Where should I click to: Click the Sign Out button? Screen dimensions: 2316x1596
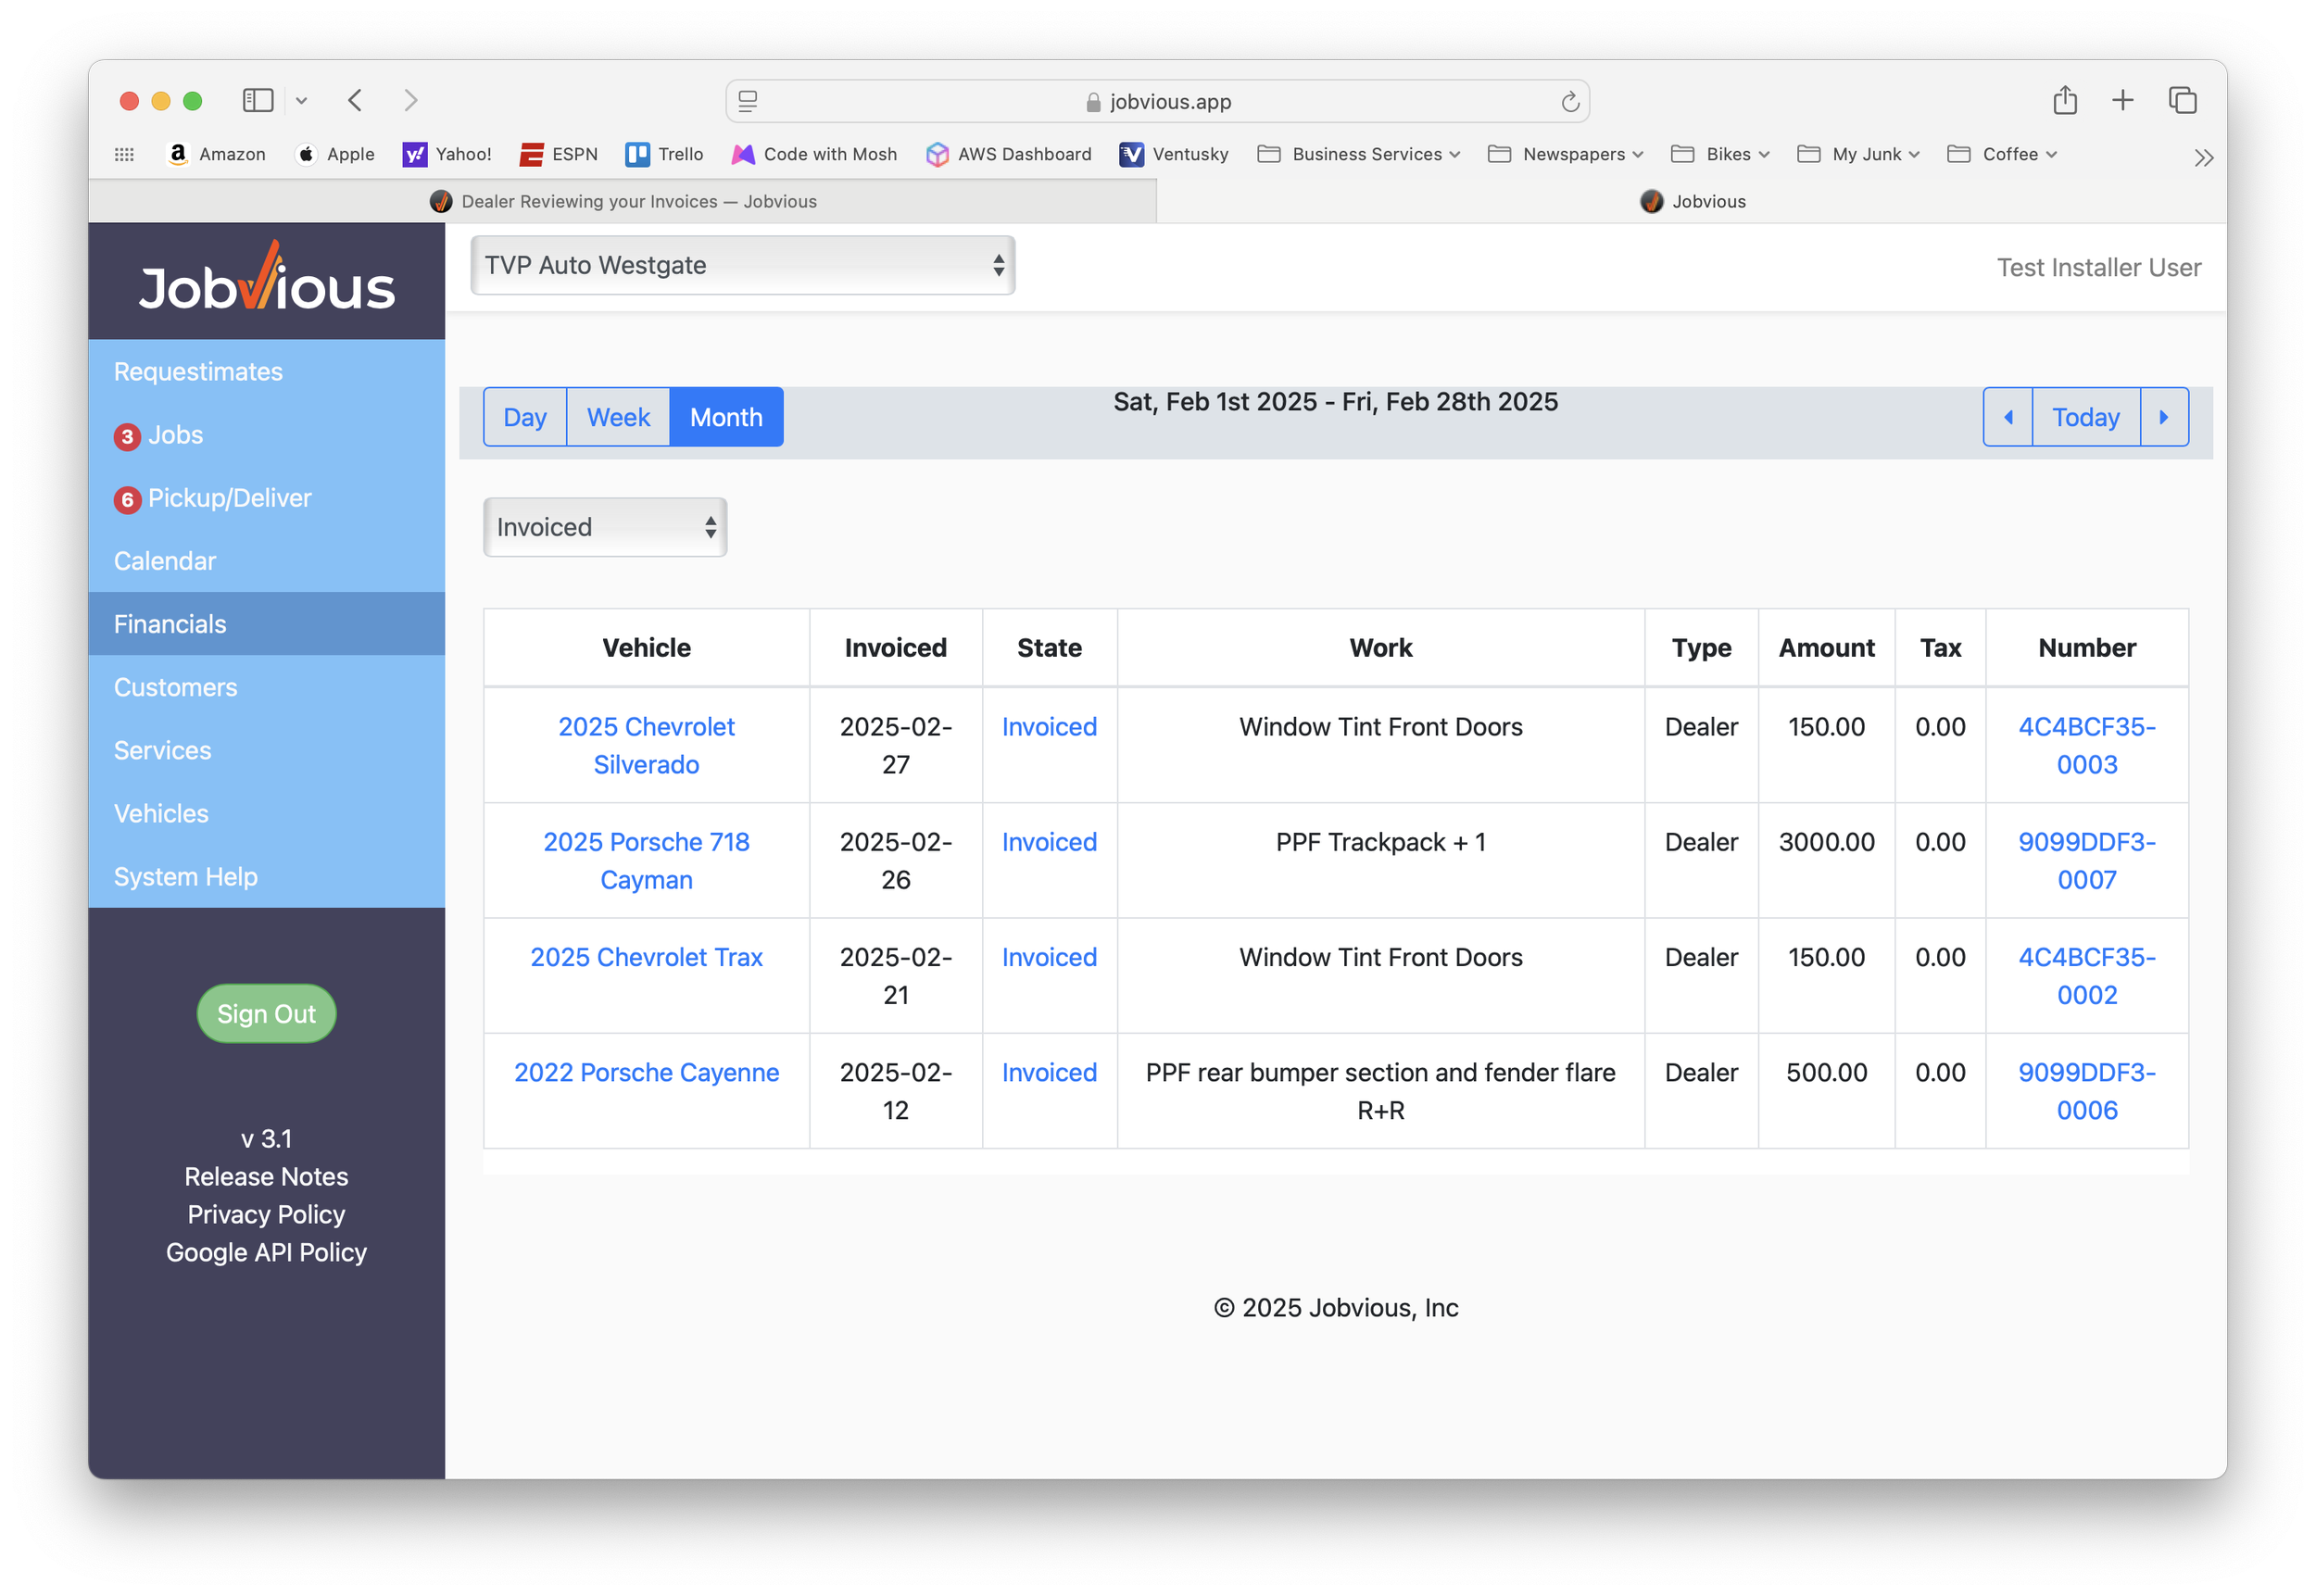click(x=266, y=1014)
